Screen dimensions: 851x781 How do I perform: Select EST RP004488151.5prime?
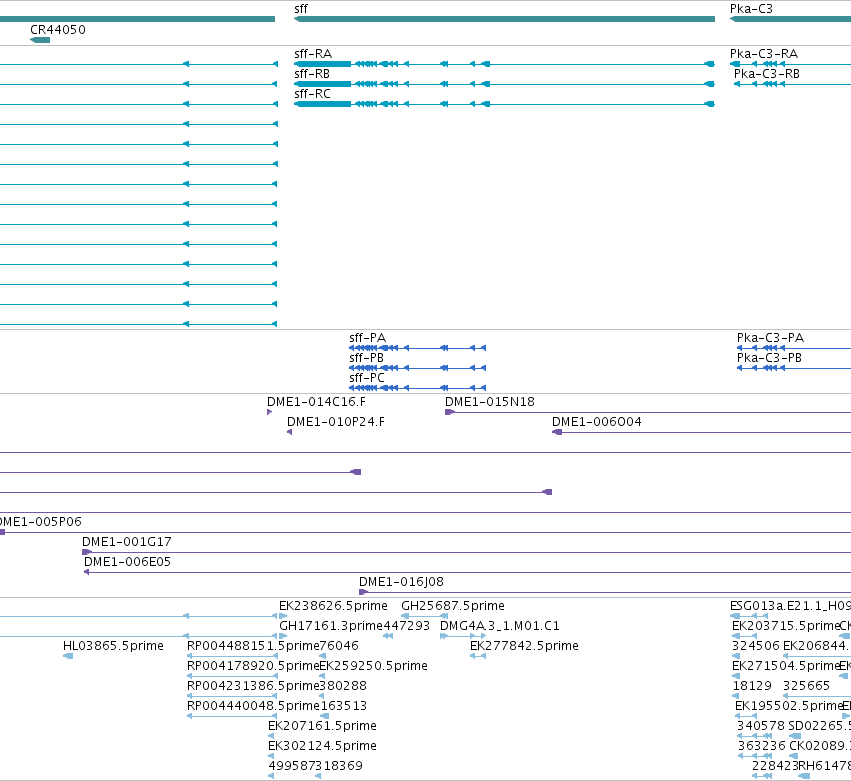pos(253,646)
